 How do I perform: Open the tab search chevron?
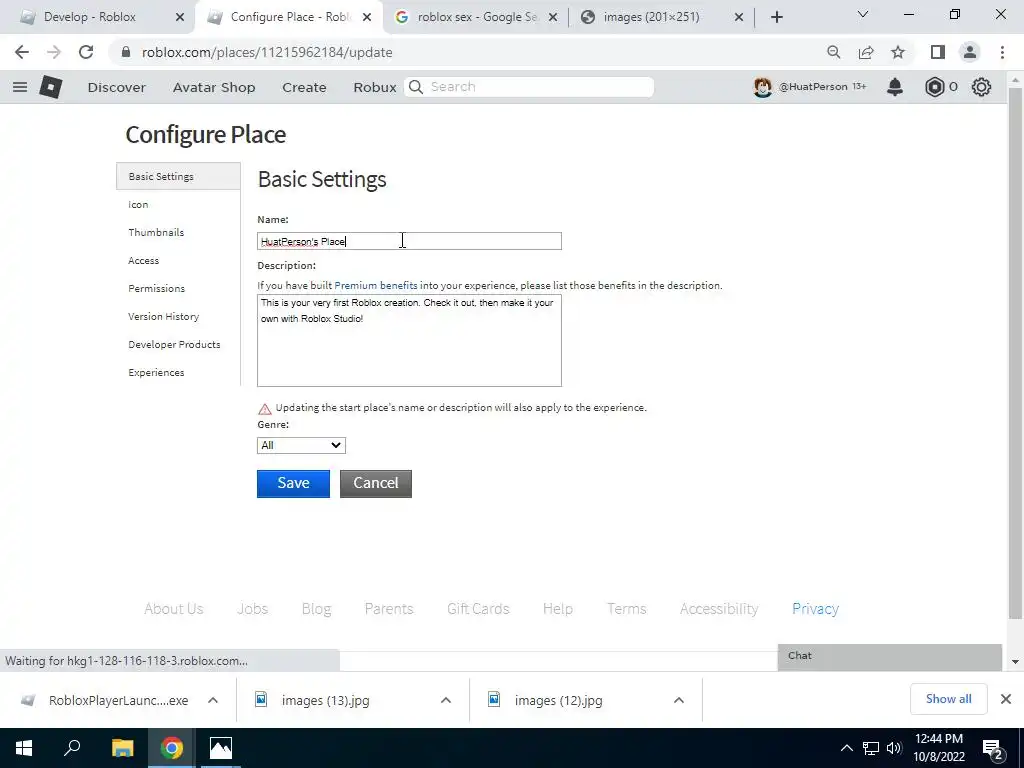pyautogui.click(x=863, y=14)
